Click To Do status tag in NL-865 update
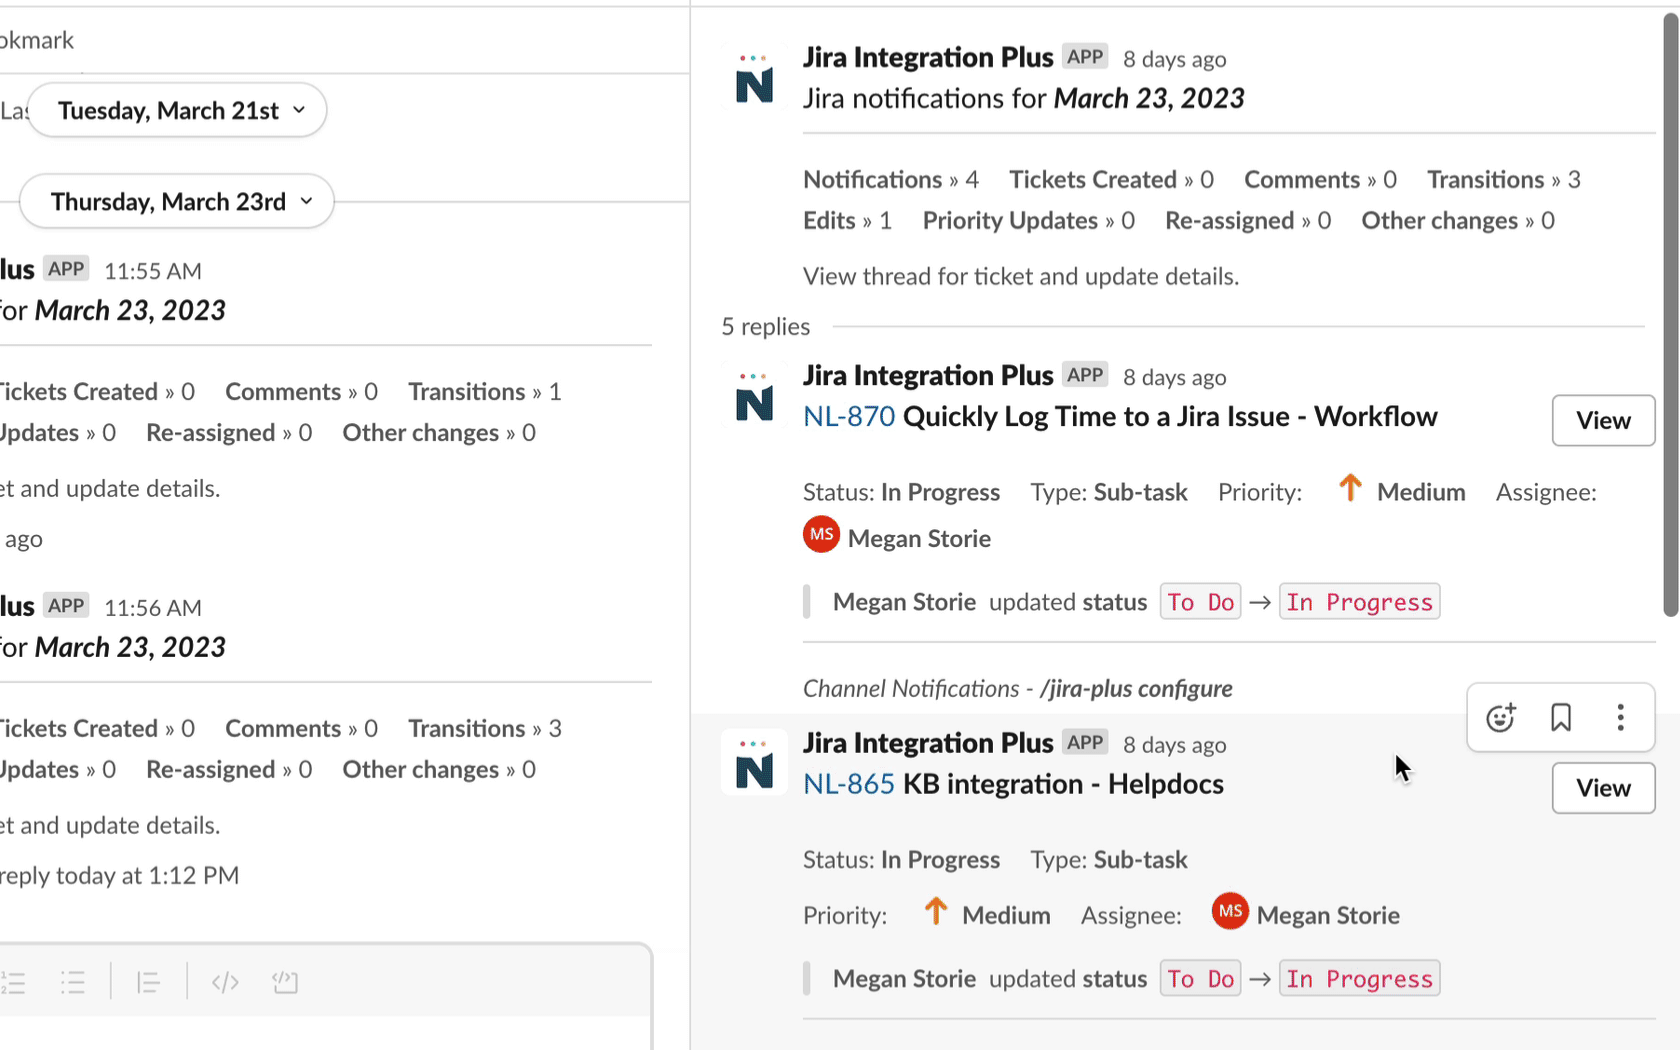 [1200, 979]
